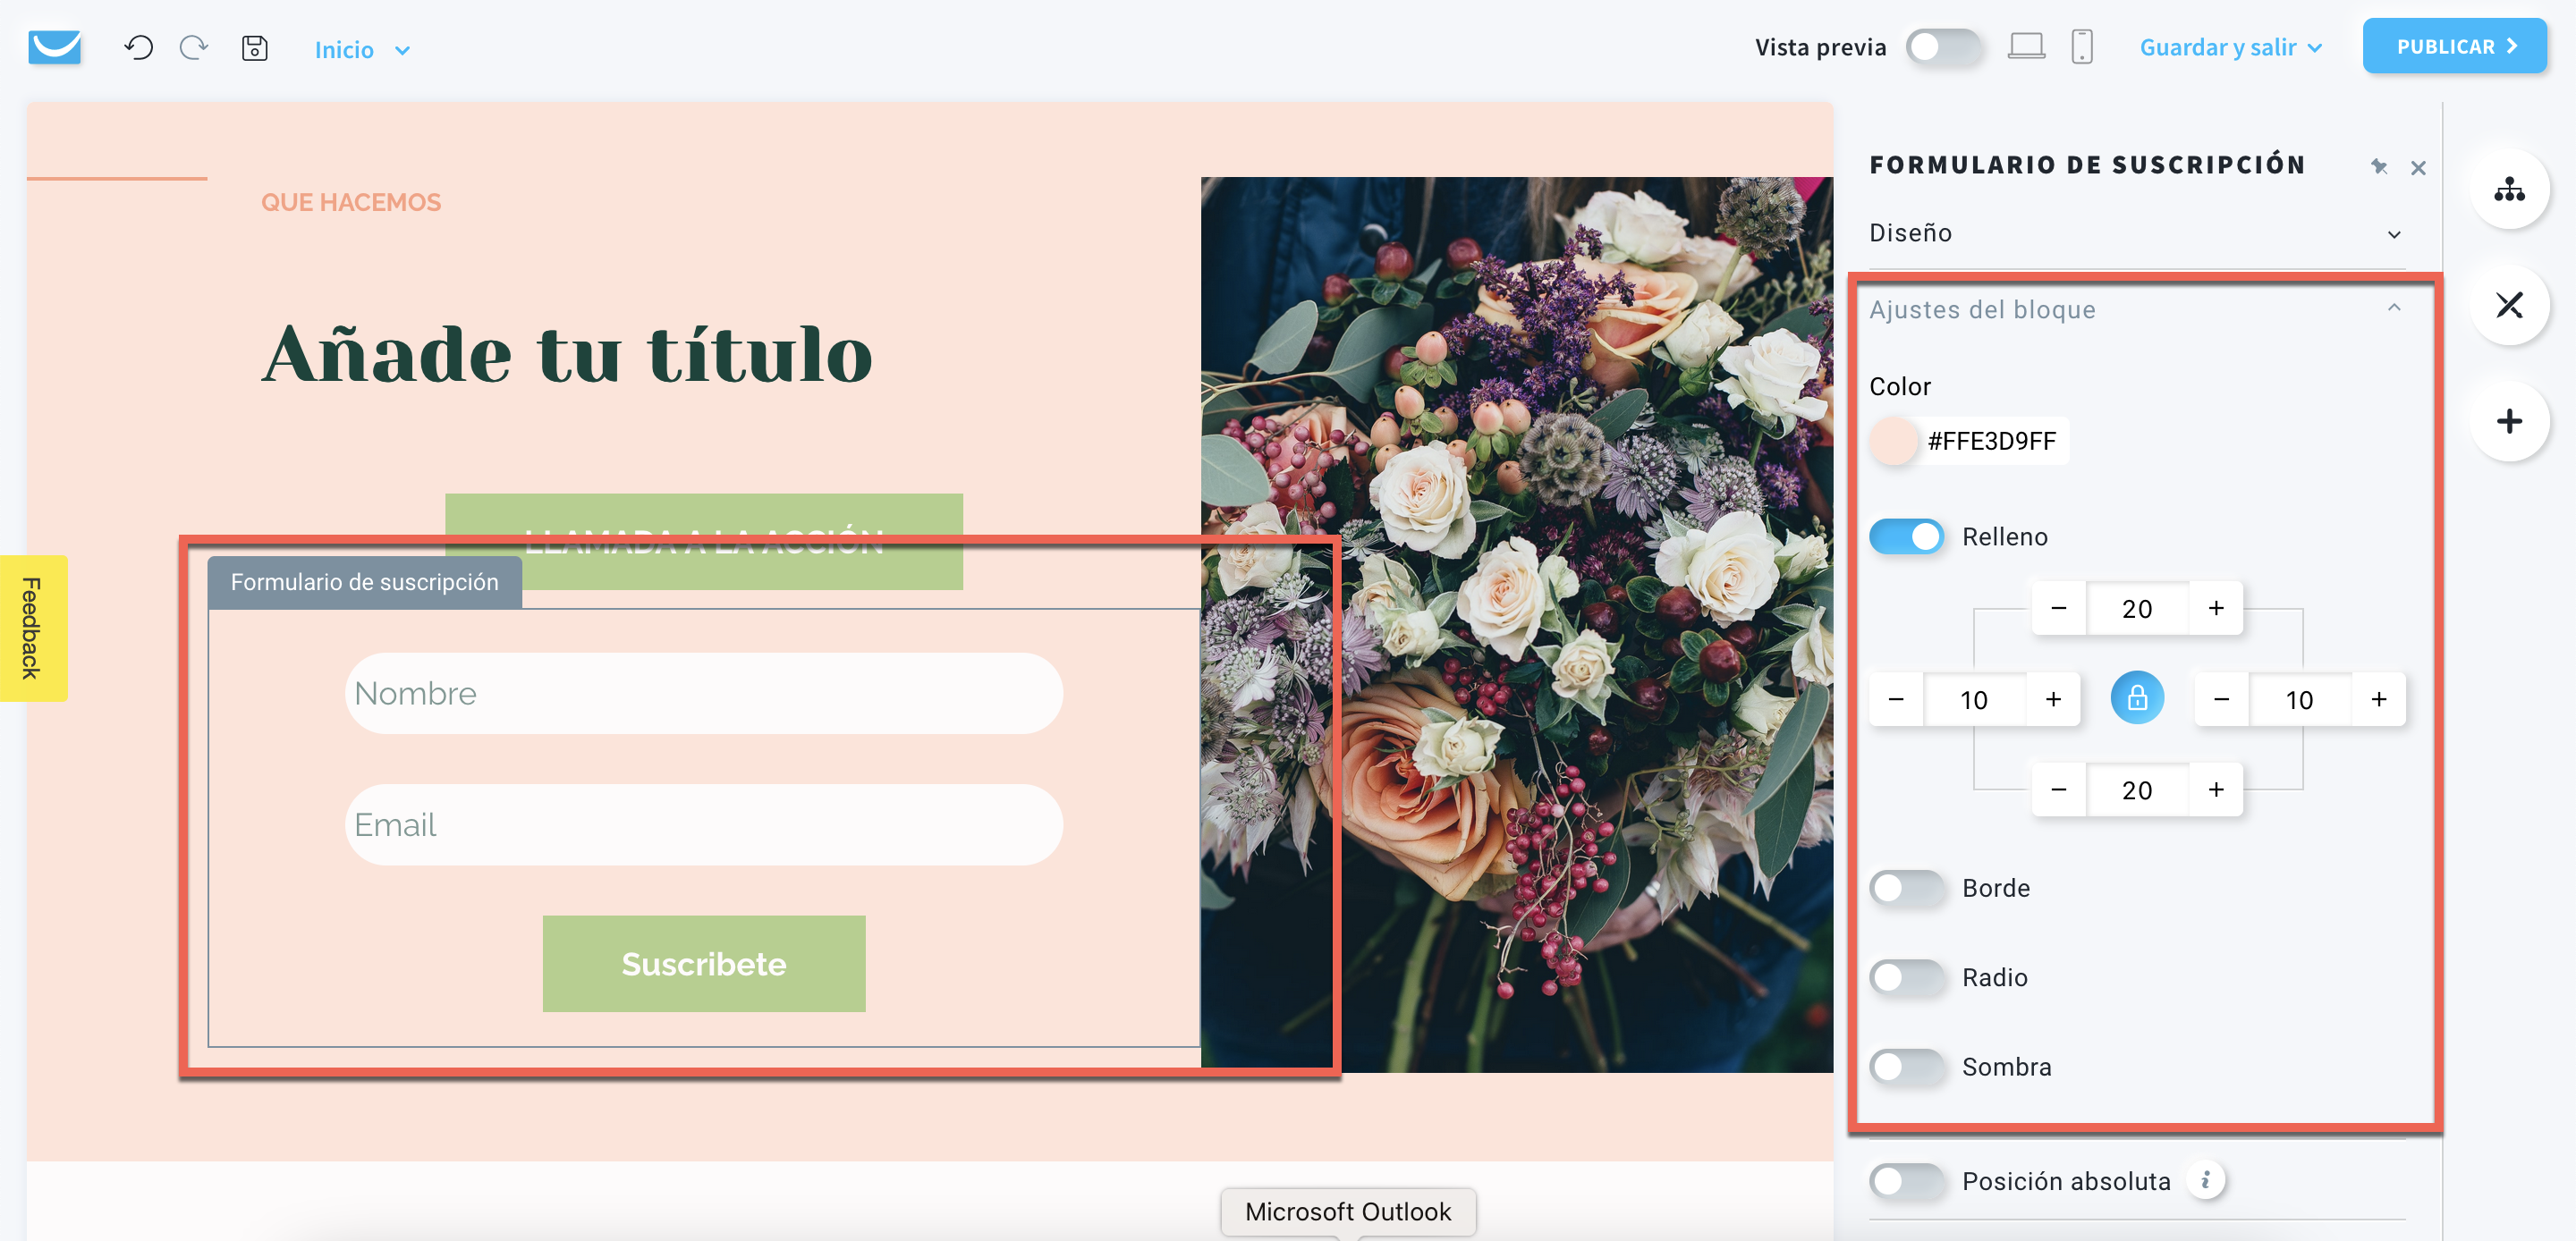This screenshot has height=1241, width=2576.
Task: Redo the last change
Action: point(193,47)
